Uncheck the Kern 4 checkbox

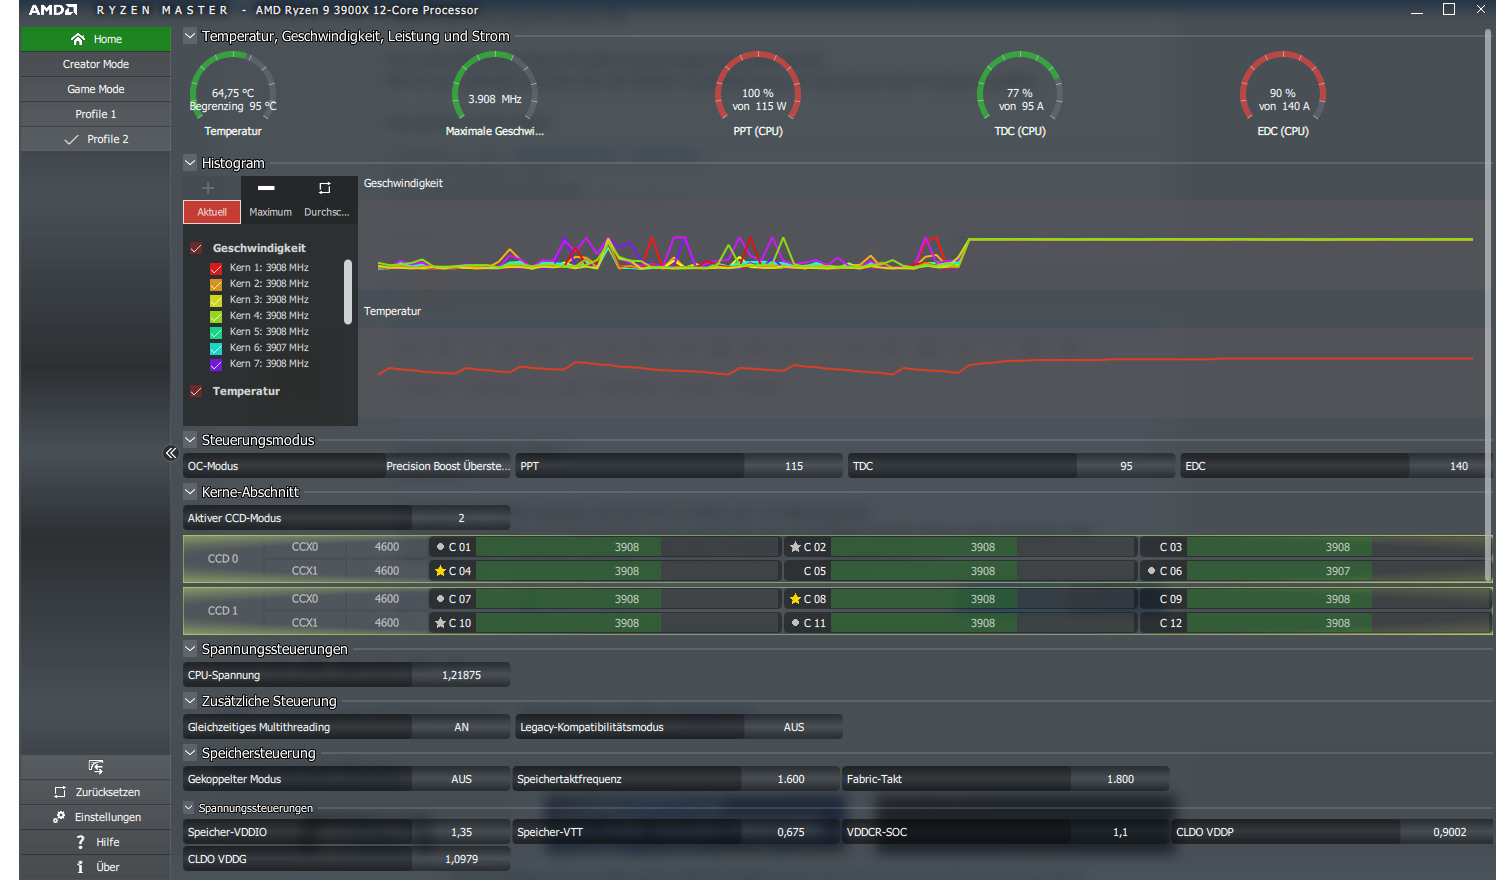(x=216, y=316)
